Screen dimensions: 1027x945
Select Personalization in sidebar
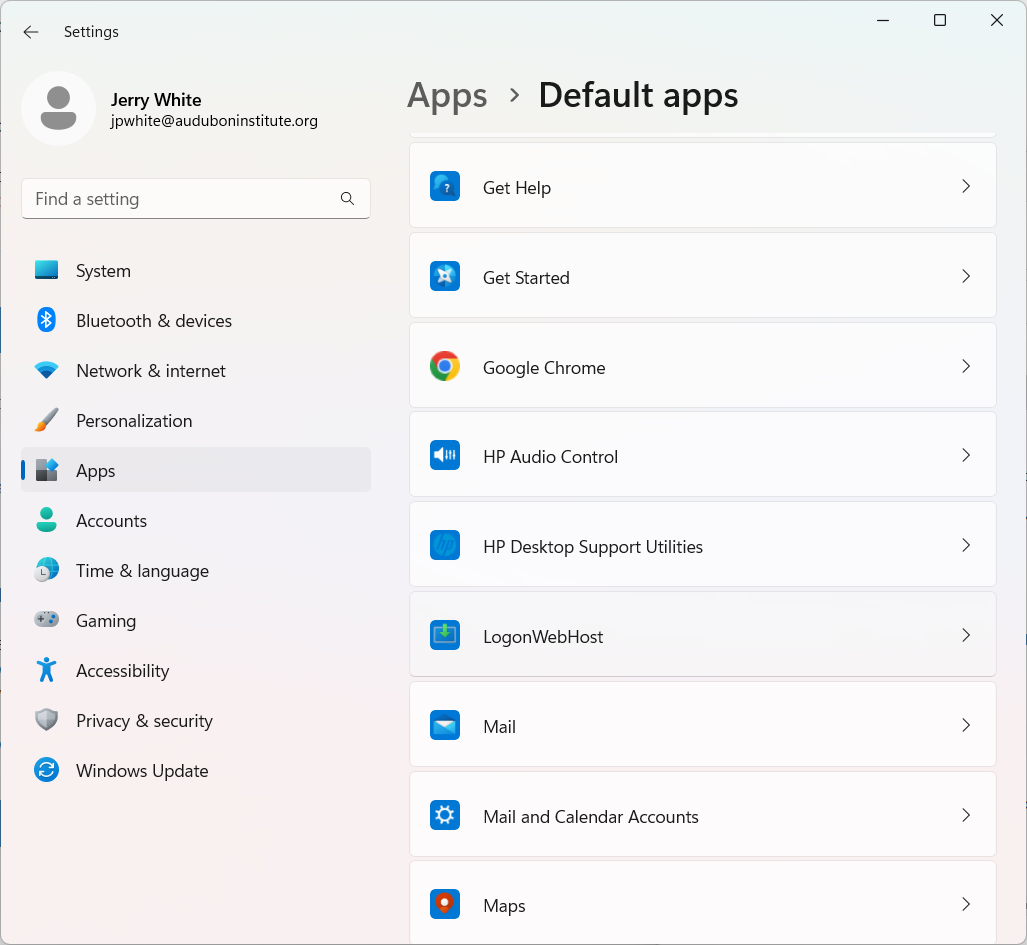tap(134, 421)
